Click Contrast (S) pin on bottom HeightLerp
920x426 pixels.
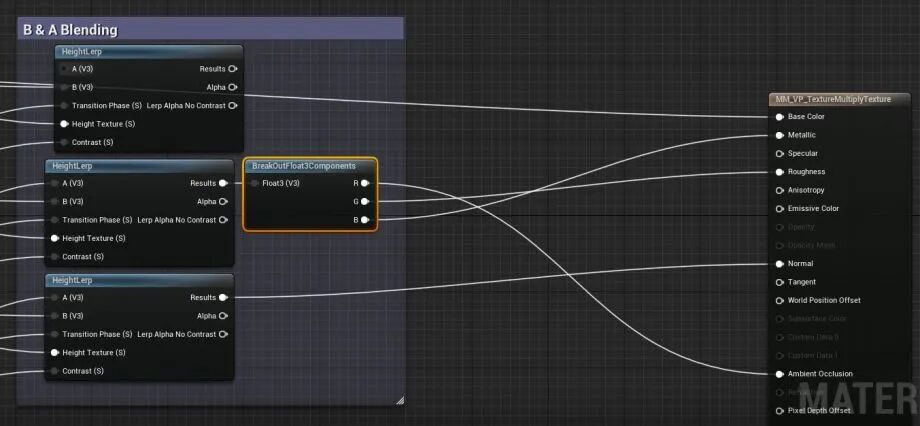click(55, 371)
